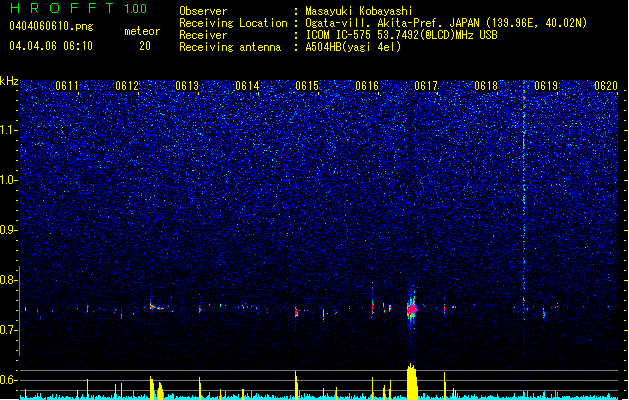Select observer name Masayuki Kobayashi

point(359,11)
